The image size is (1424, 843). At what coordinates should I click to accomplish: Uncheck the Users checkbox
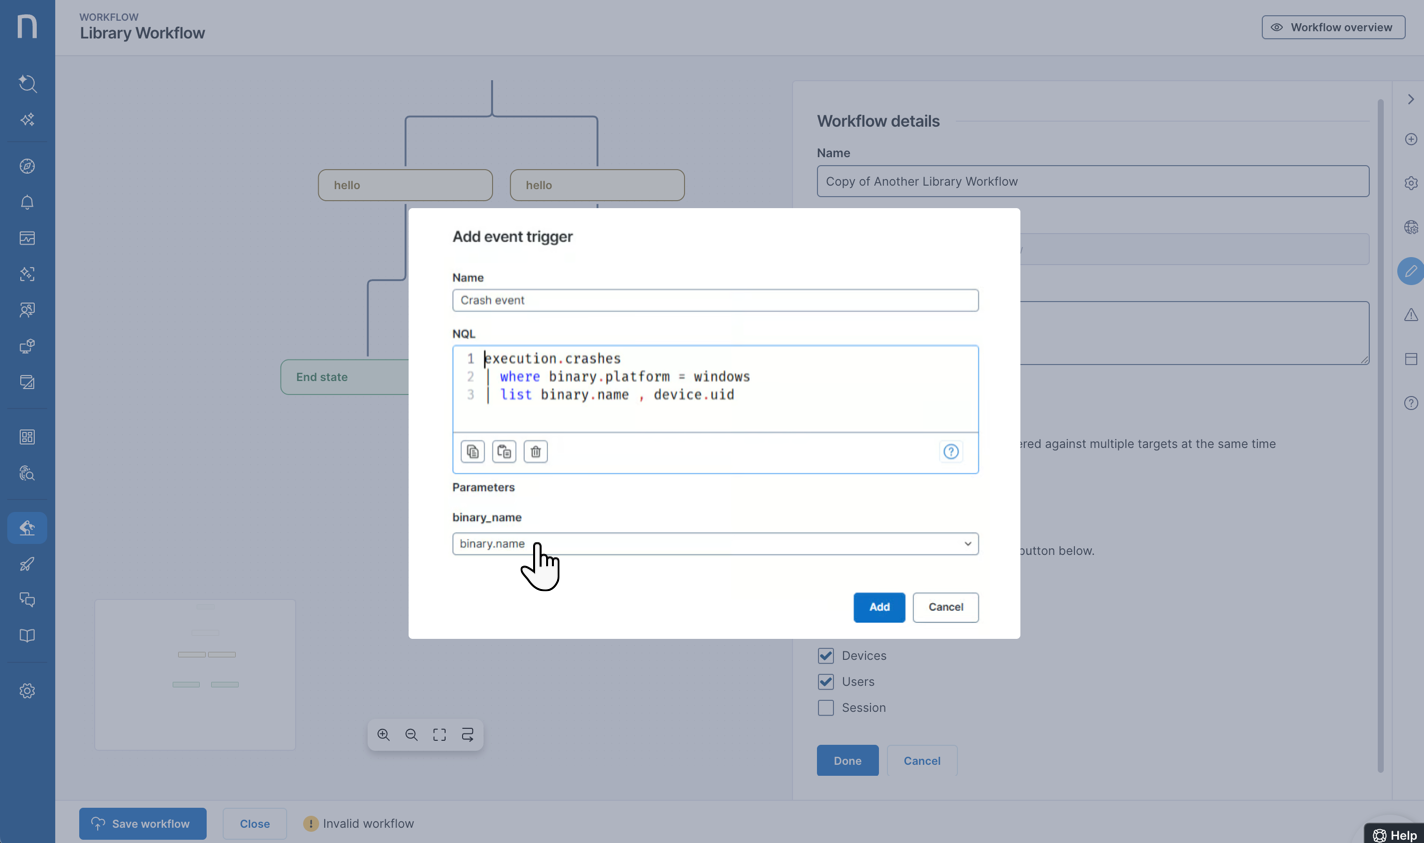click(x=826, y=682)
